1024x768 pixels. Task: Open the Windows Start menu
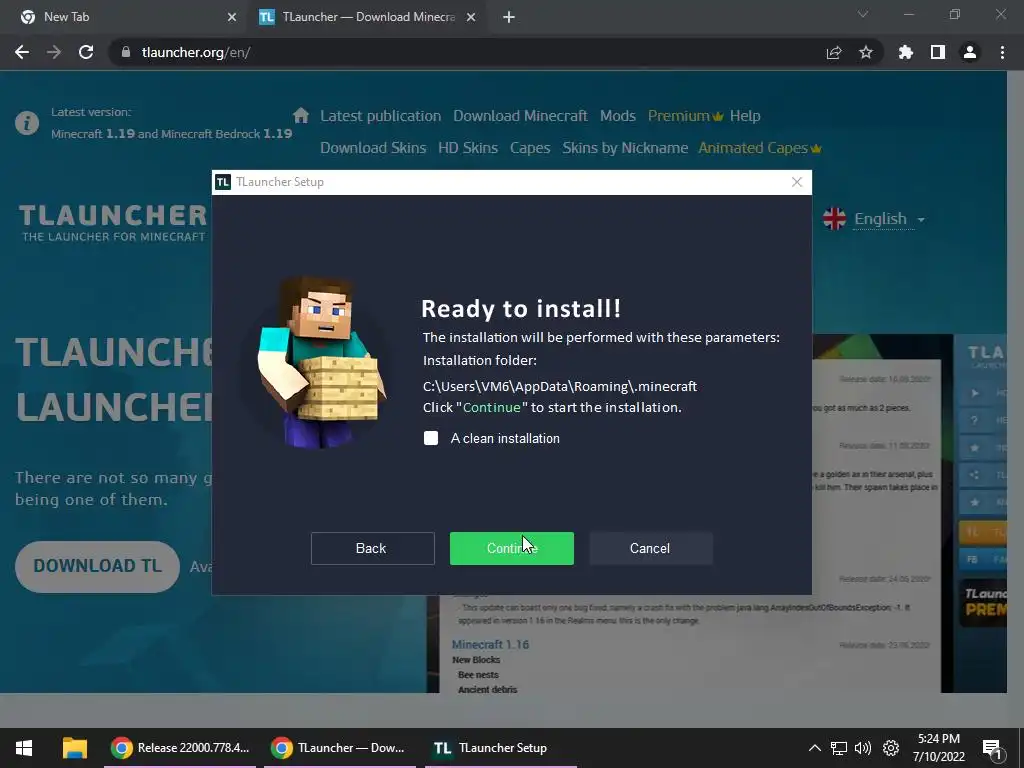(x=24, y=748)
